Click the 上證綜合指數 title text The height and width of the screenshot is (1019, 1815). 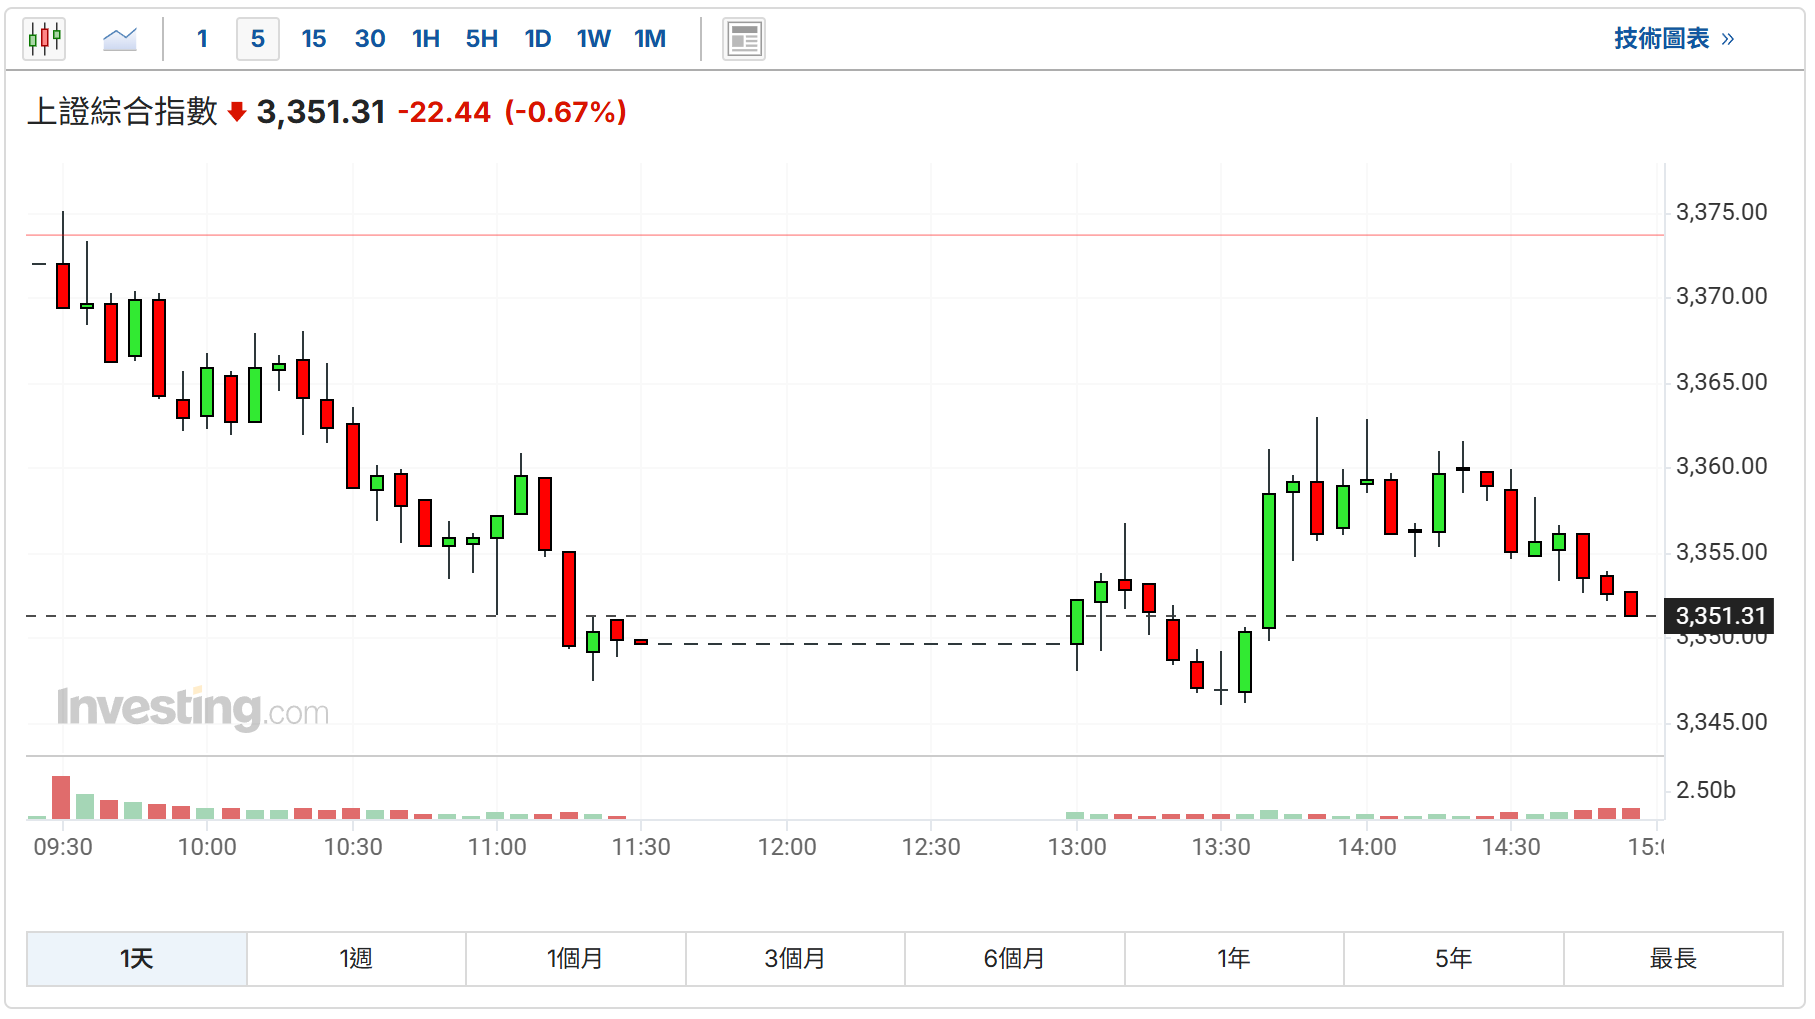tap(122, 111)
